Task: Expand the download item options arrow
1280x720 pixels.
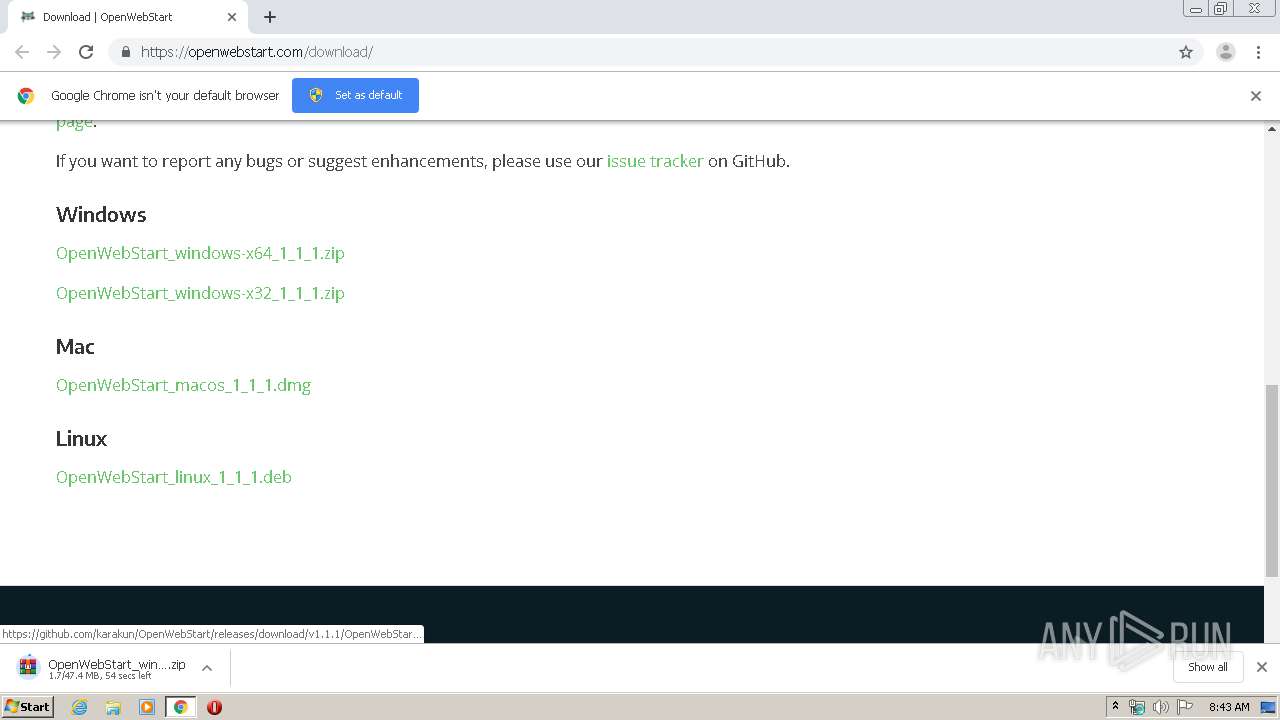Action: [207, 668]
